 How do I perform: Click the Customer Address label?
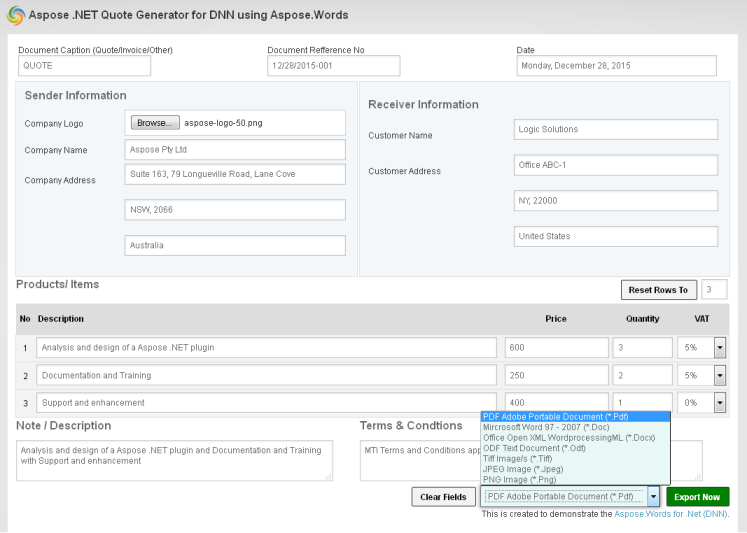[404, 171]
